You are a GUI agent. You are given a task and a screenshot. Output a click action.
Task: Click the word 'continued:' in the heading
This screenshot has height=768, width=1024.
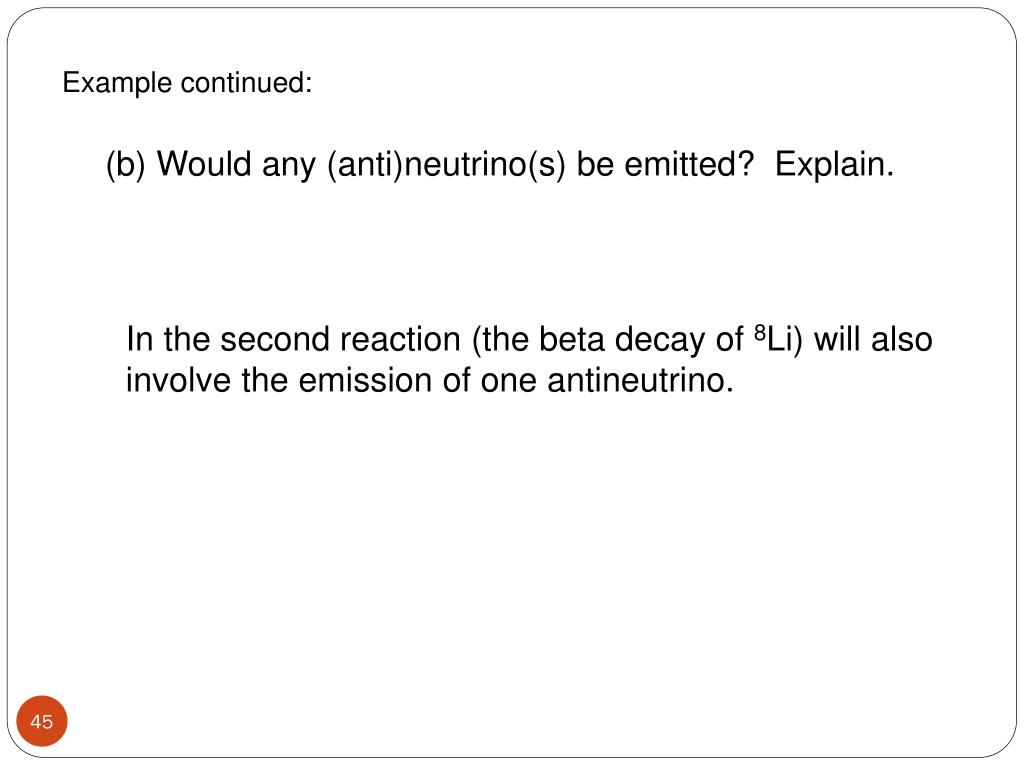pyautogui.click(x=247, y=83)
